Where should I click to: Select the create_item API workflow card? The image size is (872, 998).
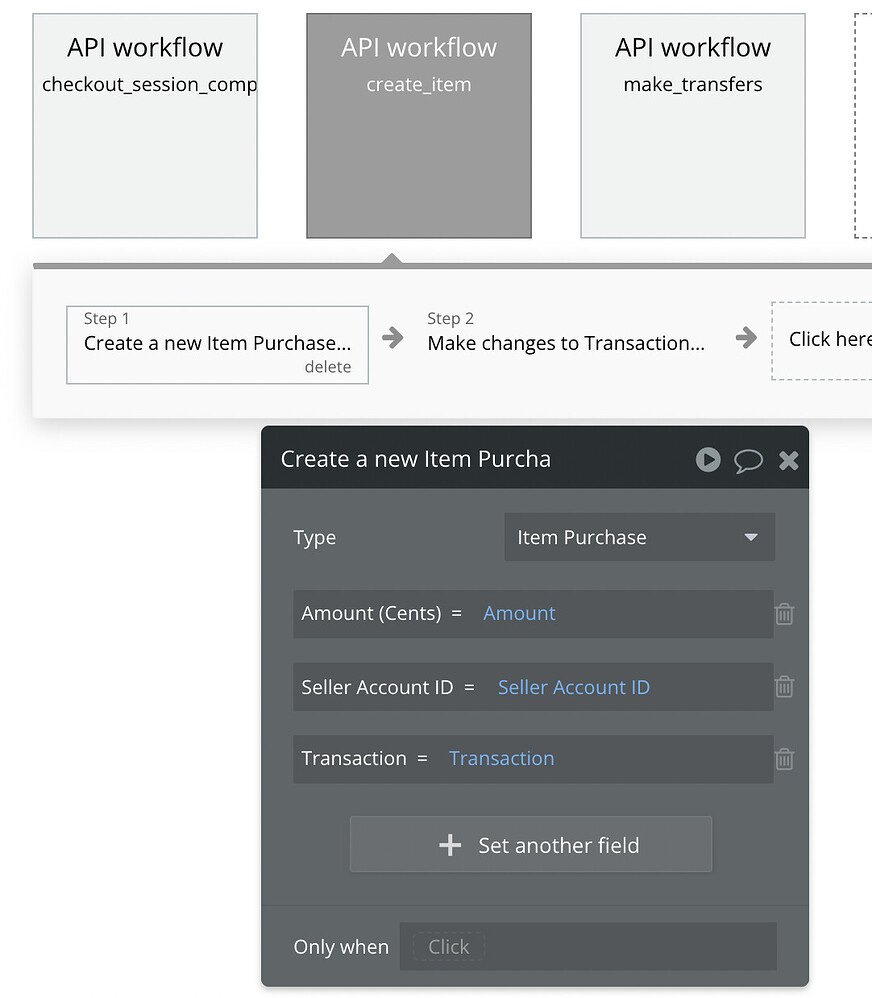pyautogui.click(x=419, y=126)
